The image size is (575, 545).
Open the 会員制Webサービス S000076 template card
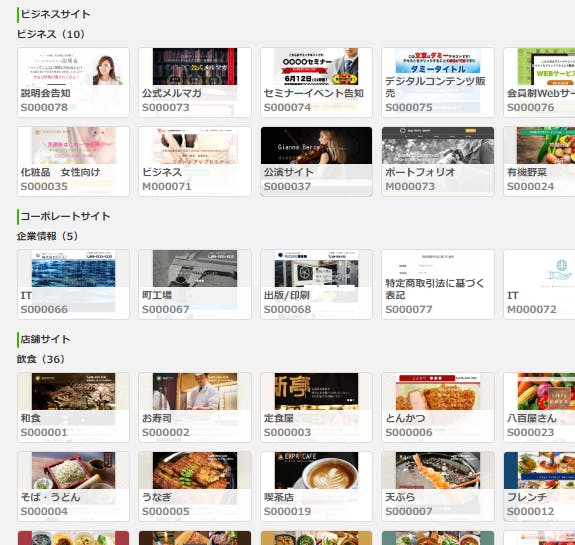click(x=539, y=83)
